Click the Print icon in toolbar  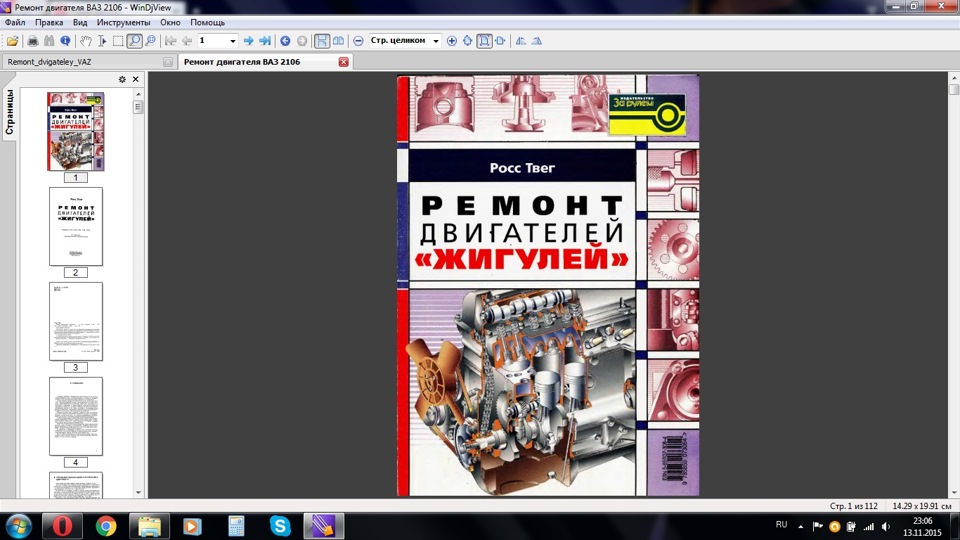tap(32, 41)
